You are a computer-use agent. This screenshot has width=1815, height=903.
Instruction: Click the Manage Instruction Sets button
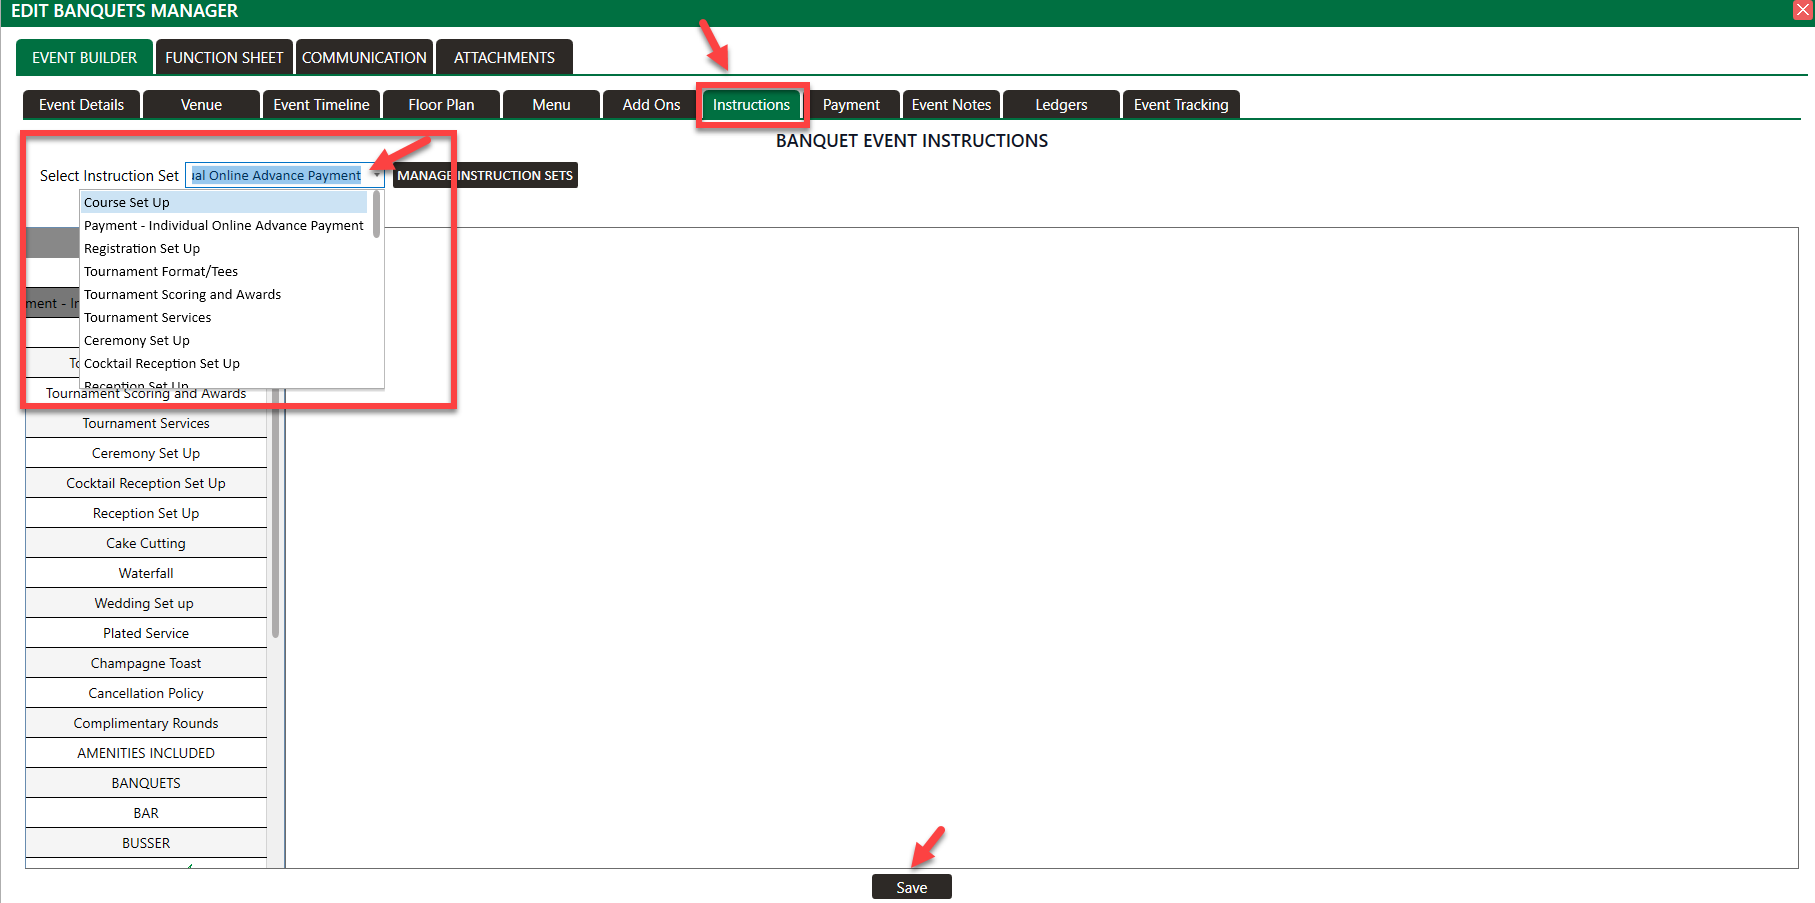click(x=485, y=176)
